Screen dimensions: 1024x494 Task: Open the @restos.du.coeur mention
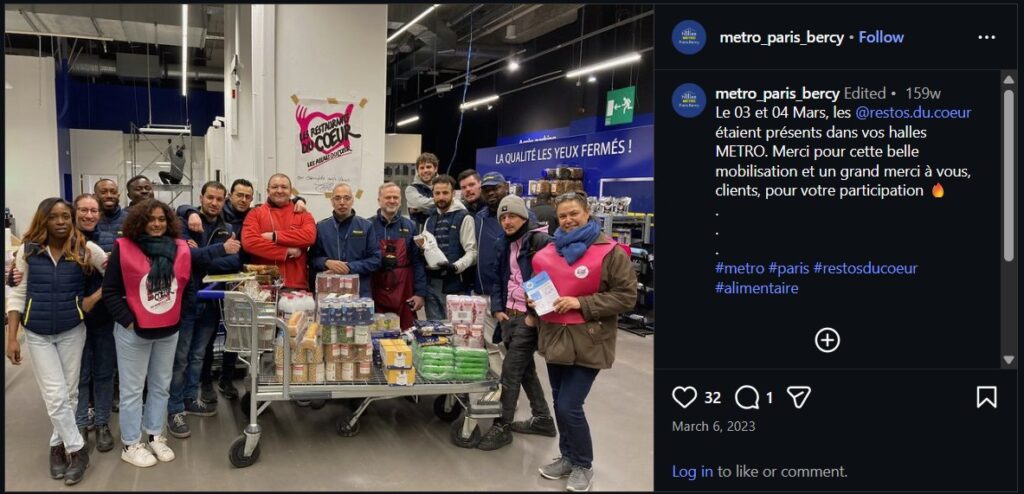click(913, 112)
